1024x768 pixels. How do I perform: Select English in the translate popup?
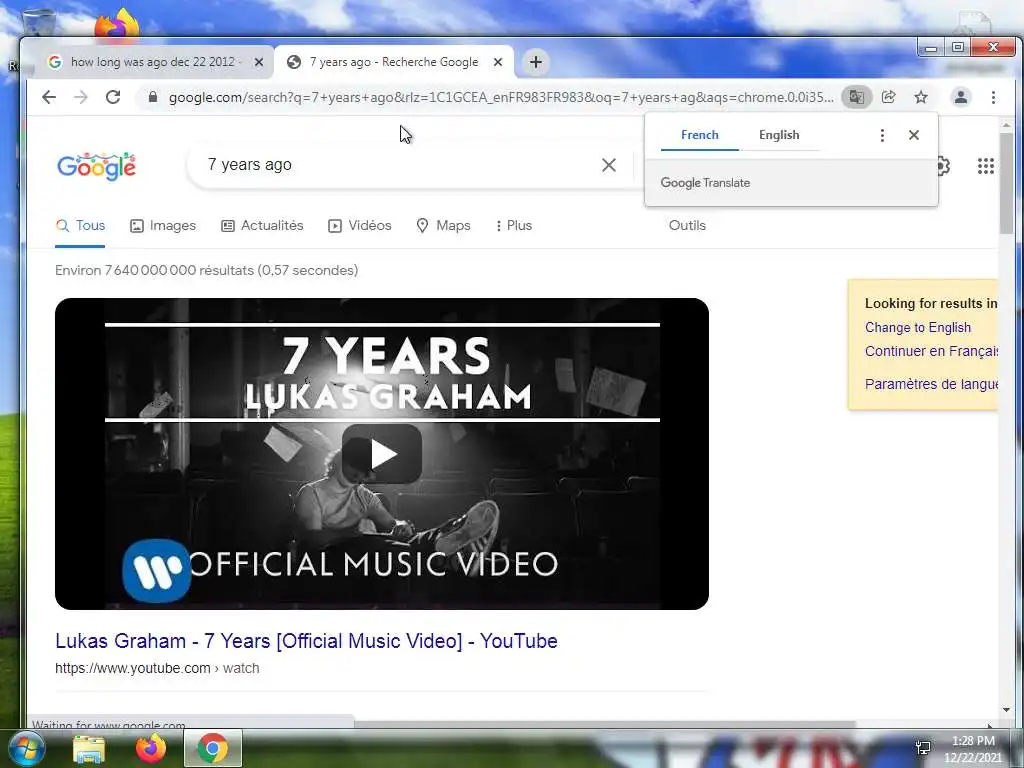[779, 135]
